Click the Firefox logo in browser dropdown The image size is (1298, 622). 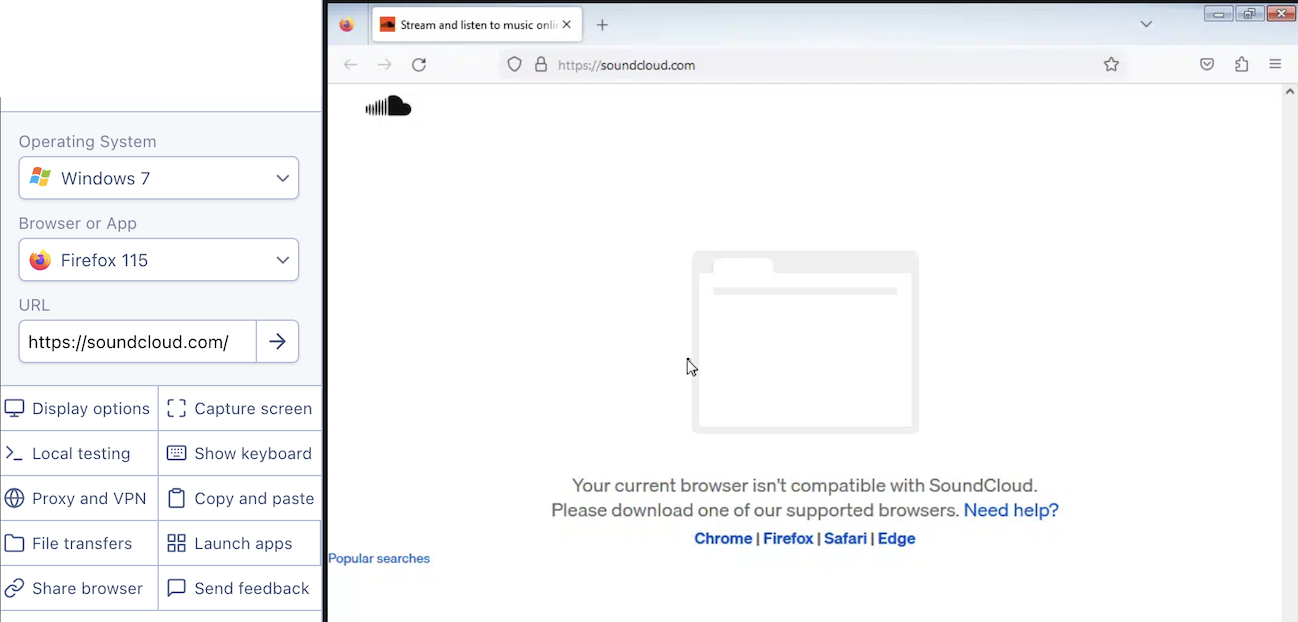click(x=40, y=260)
